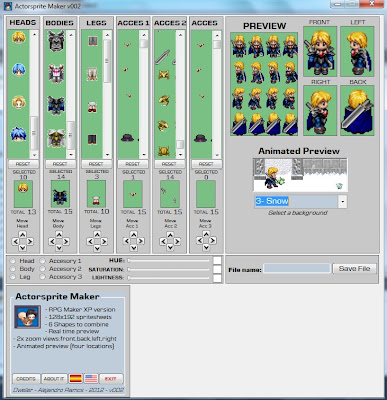Click the Legs list scroll up arrow

pos(107,35)
